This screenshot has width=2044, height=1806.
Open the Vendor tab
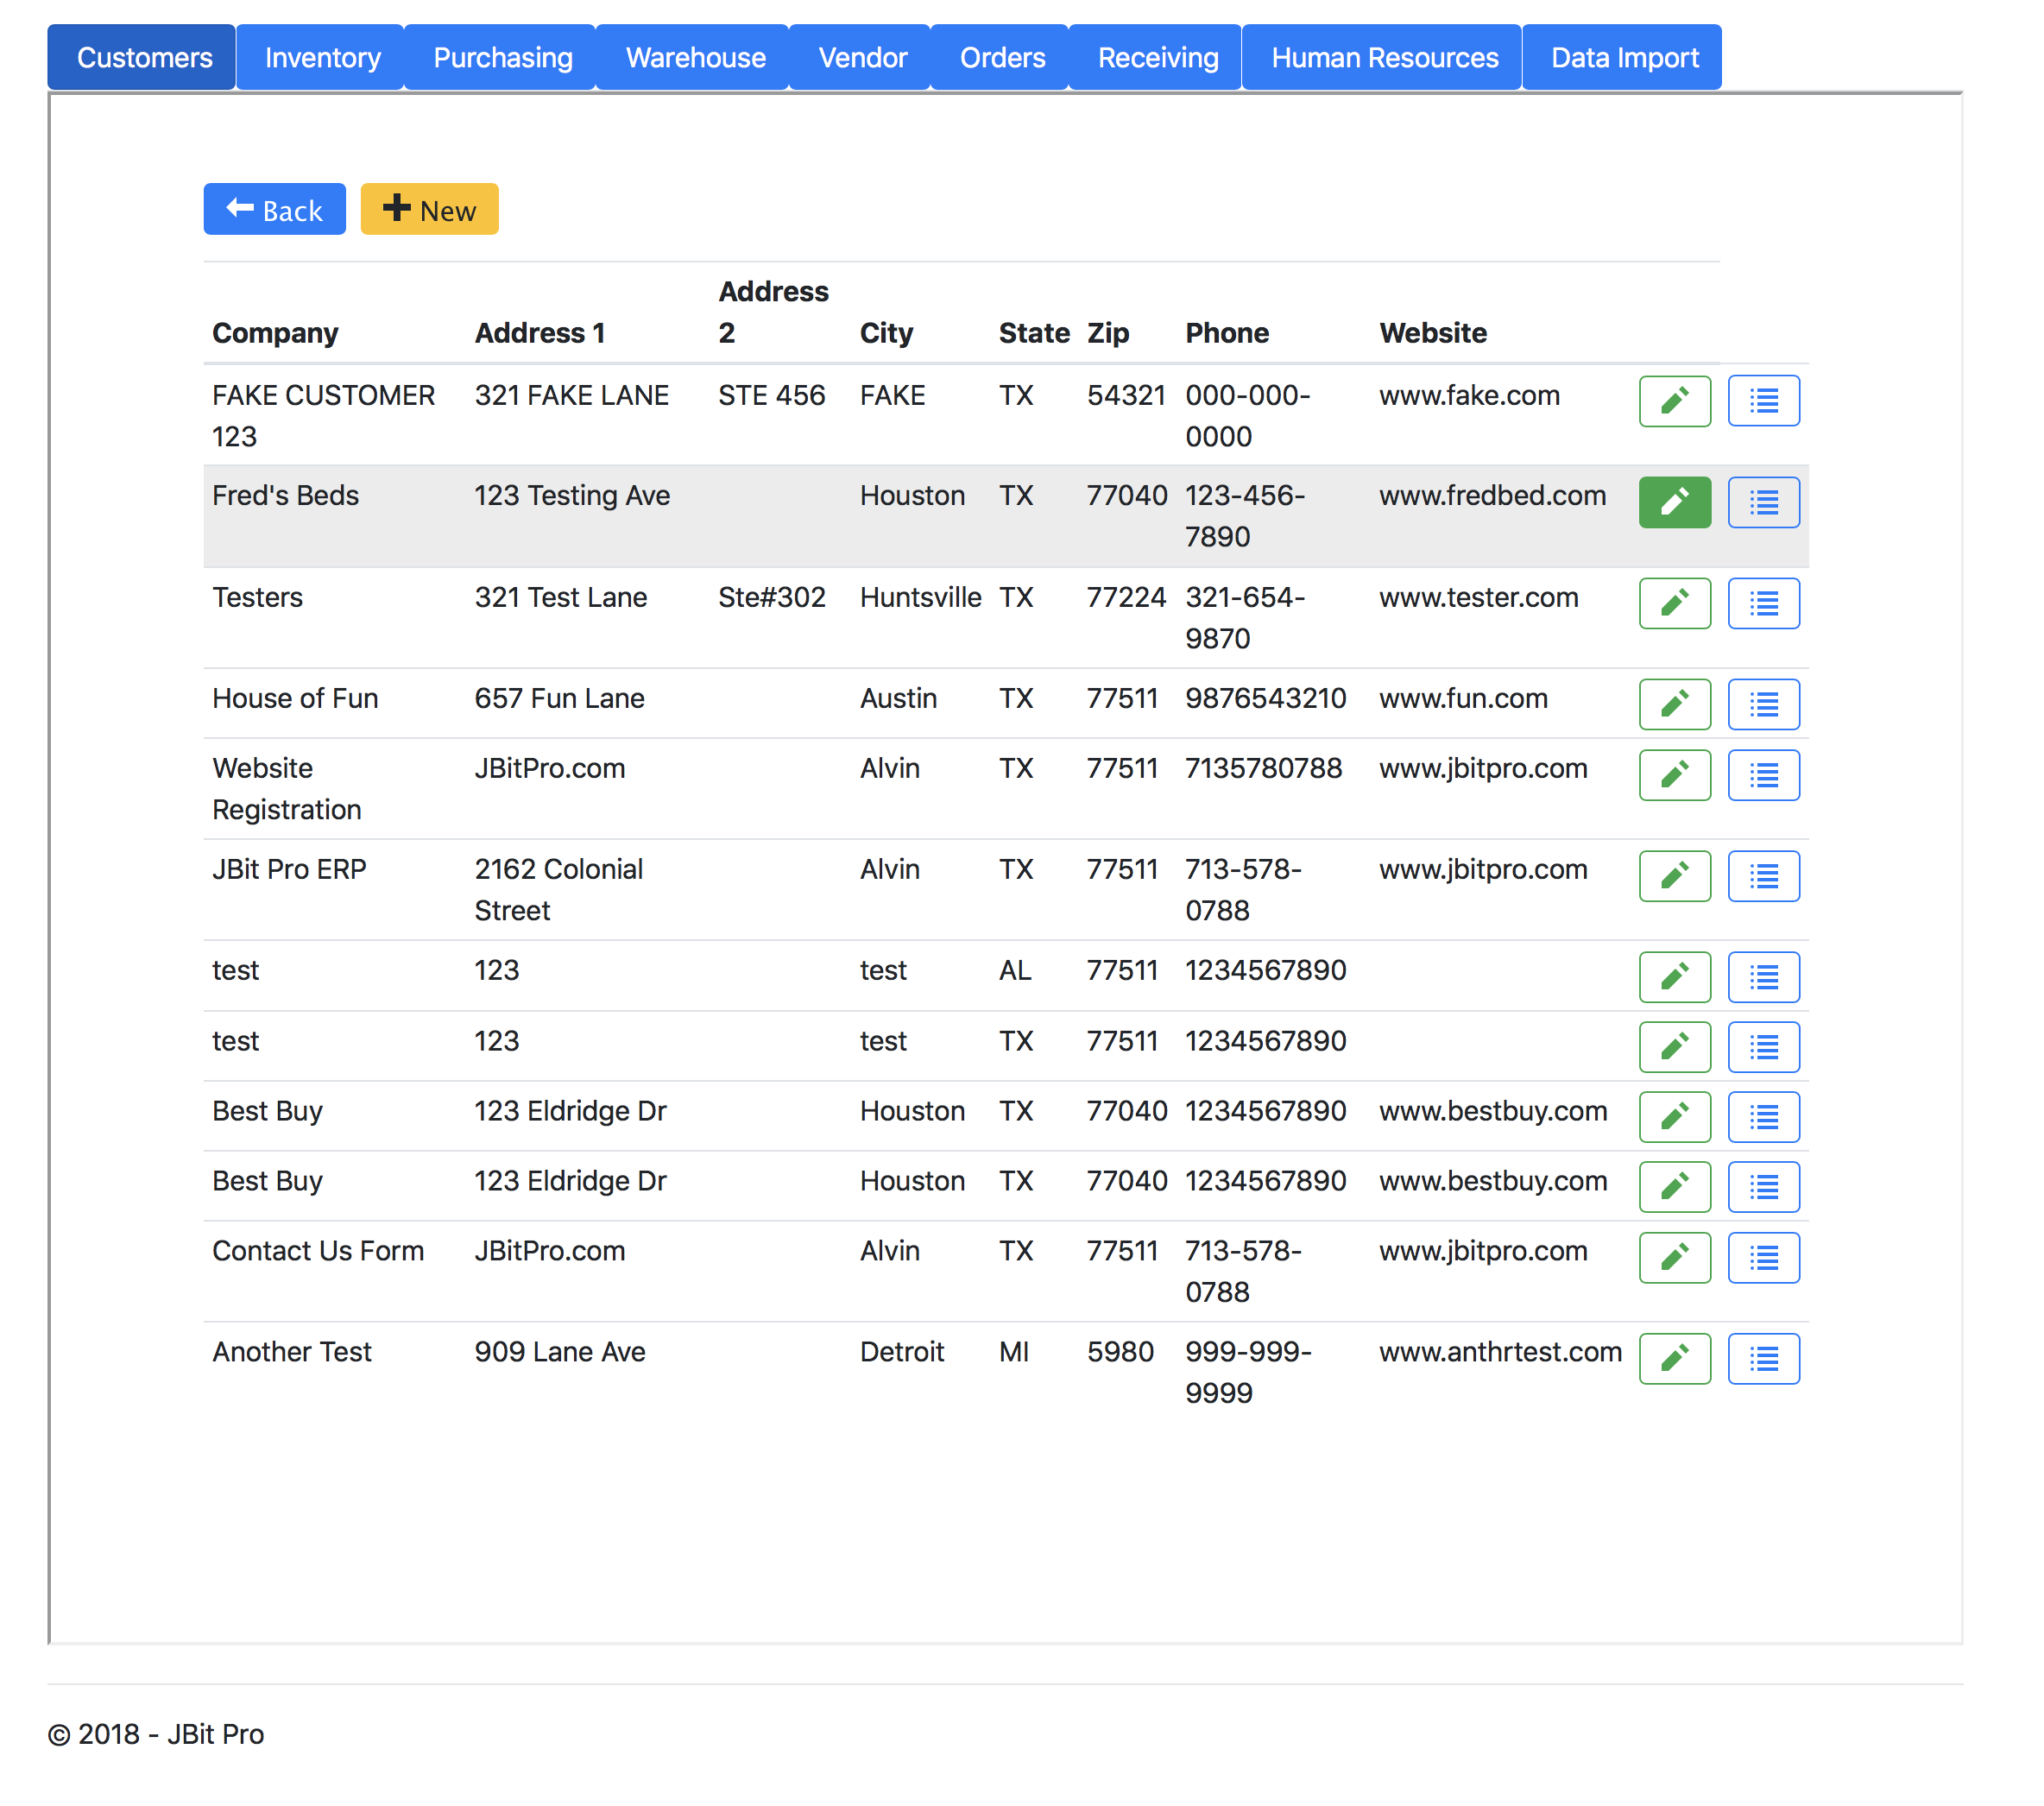(x=861, y=58)
